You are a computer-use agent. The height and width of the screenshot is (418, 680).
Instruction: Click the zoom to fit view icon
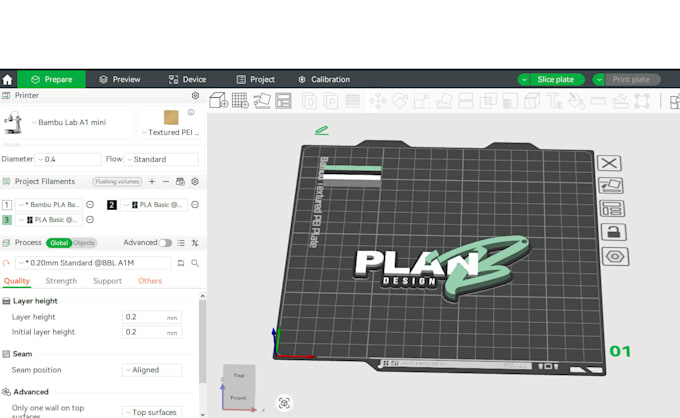tap(284, 403)
